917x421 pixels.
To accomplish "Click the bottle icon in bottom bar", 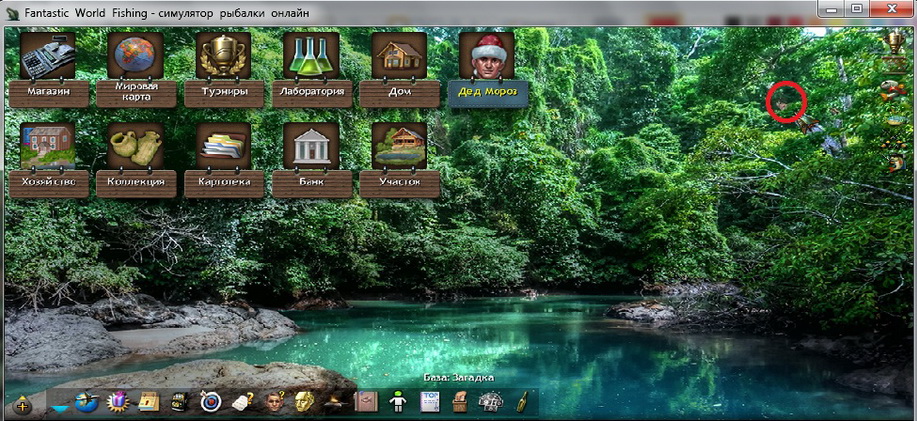I will [520, 402].
